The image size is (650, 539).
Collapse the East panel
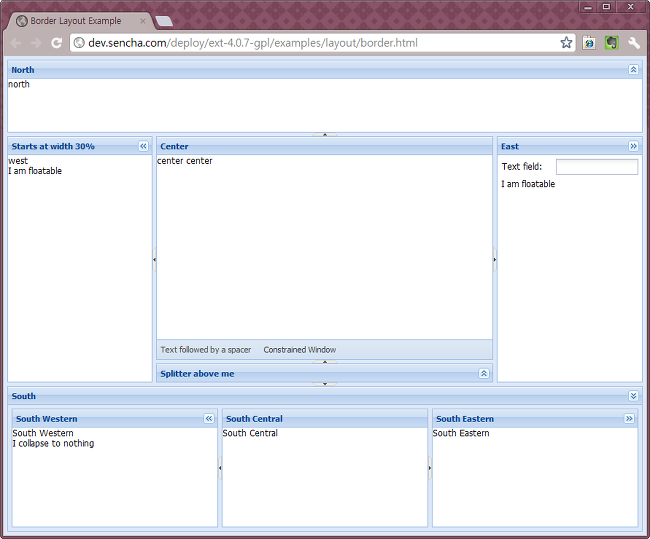(x=633, y=146)
